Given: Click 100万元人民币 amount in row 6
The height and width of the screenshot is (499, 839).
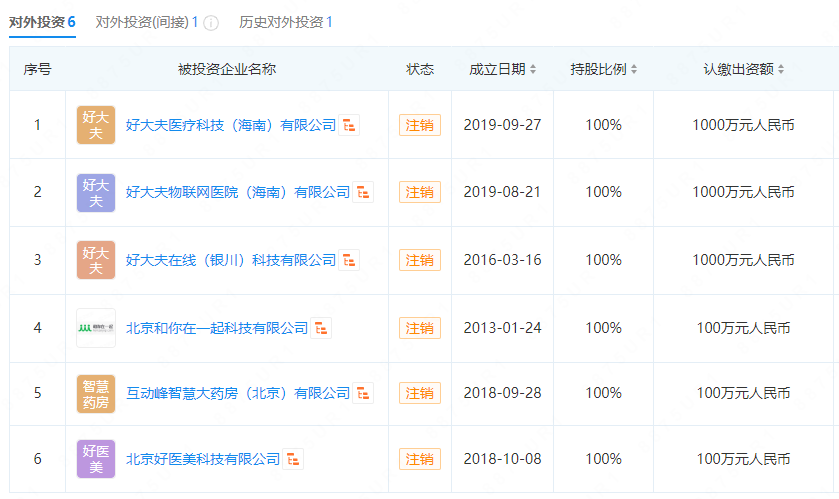Looking at the screenshot, I should (743, 459).
